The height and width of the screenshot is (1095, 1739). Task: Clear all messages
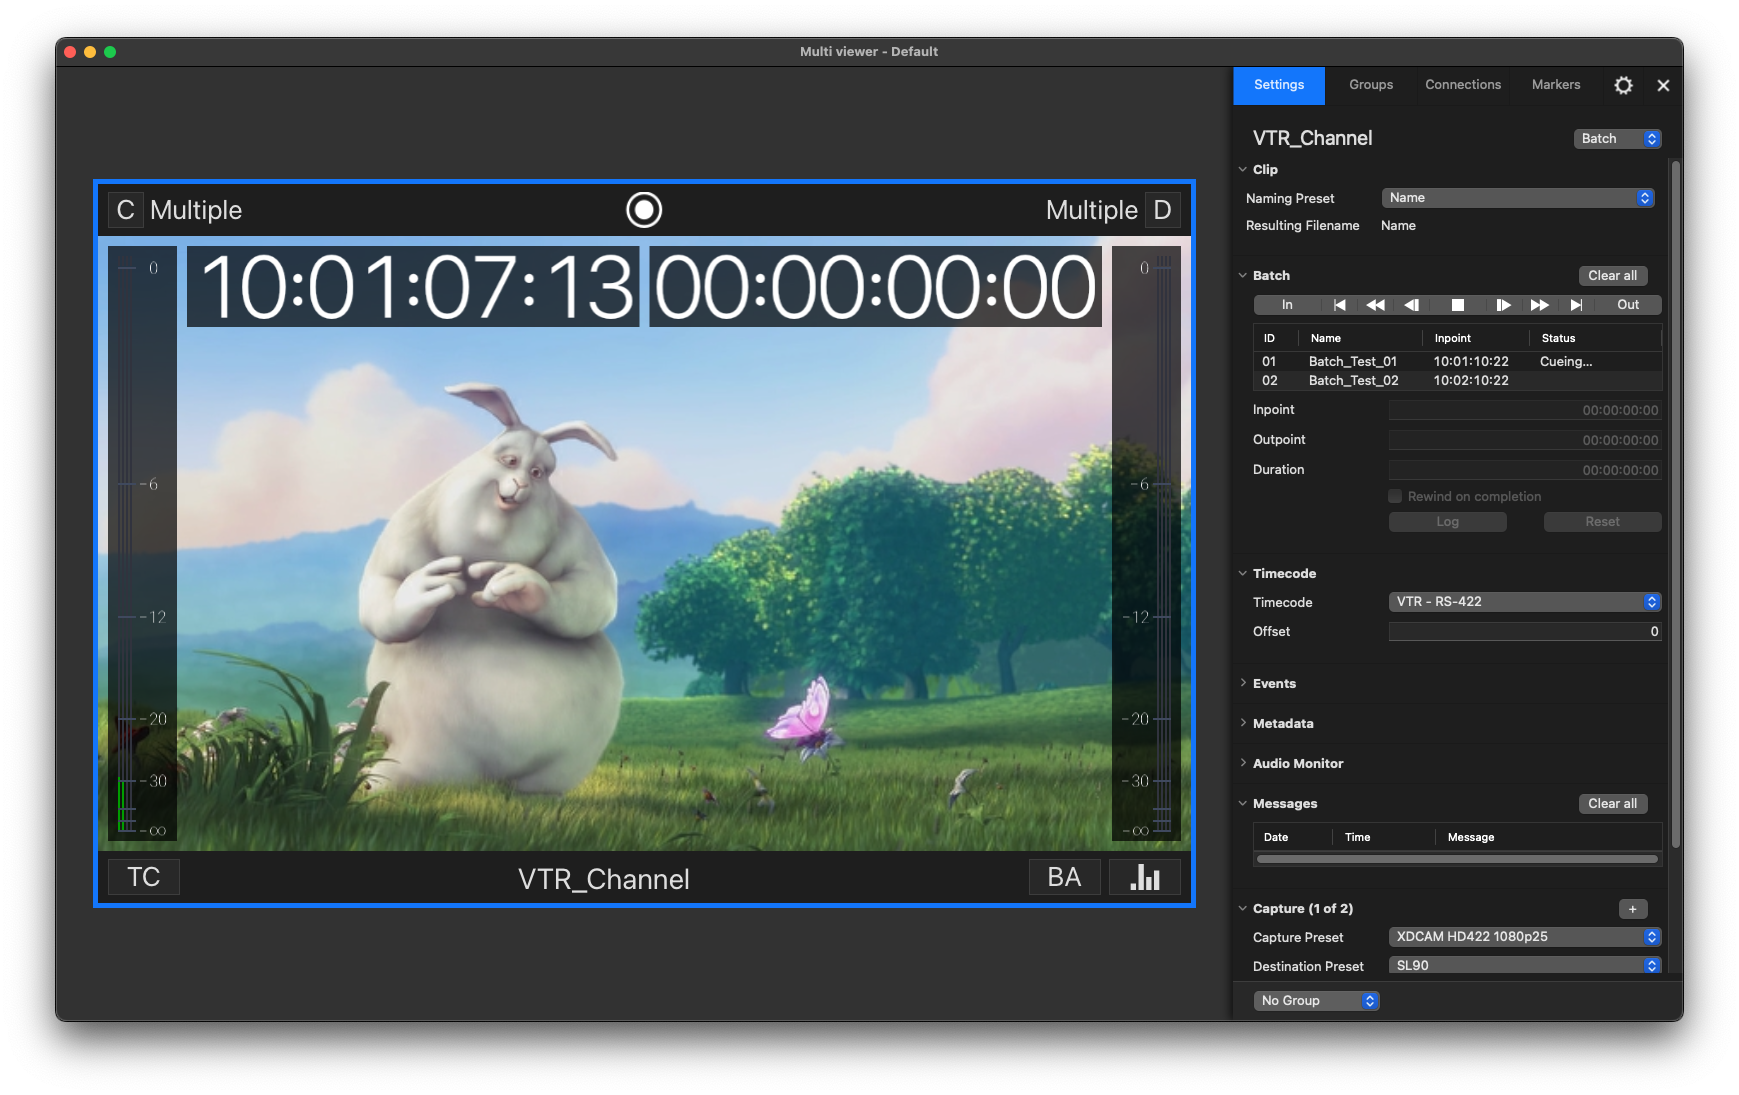pos(1613,804)
